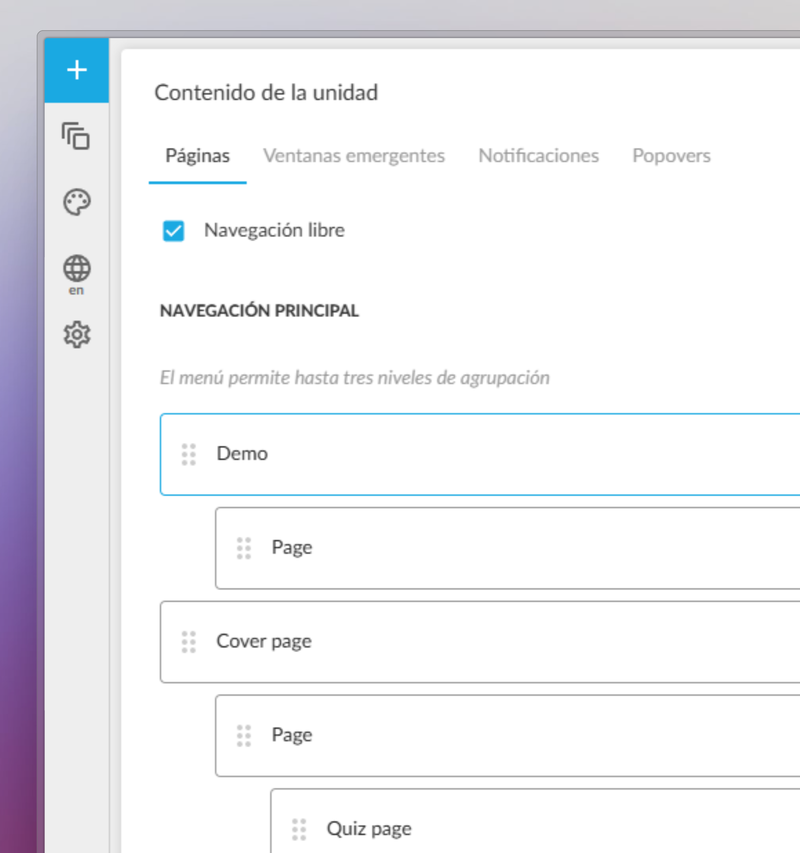Switch to the Notificaciones tab

[538, 156]
